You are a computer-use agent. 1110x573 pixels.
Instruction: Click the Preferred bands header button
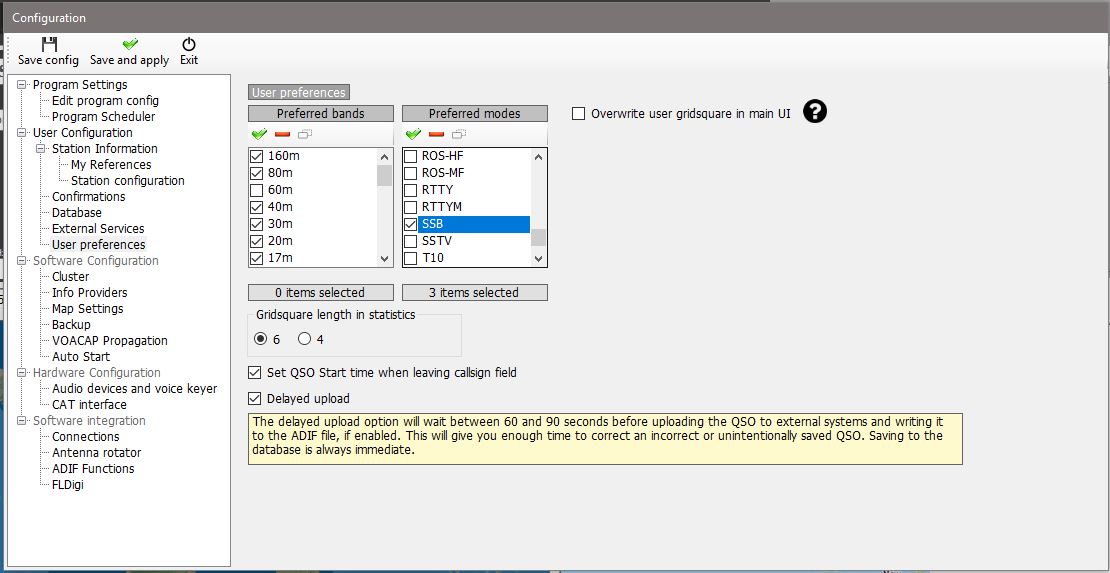321,113
